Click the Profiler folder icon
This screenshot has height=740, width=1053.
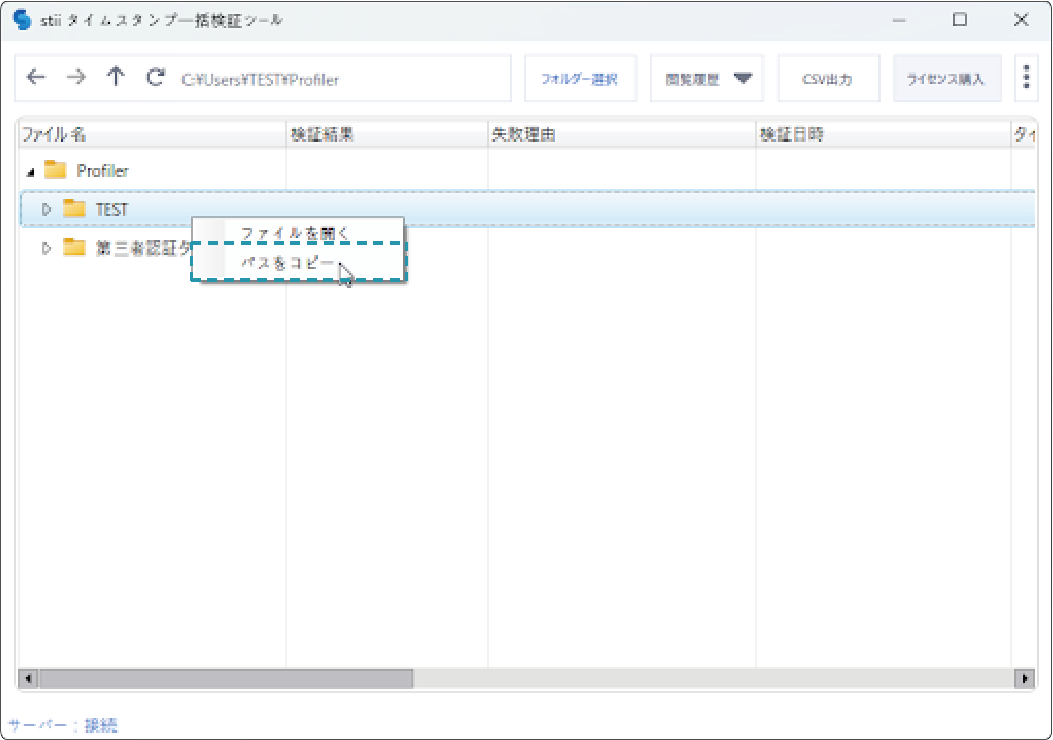pos(55,170)
